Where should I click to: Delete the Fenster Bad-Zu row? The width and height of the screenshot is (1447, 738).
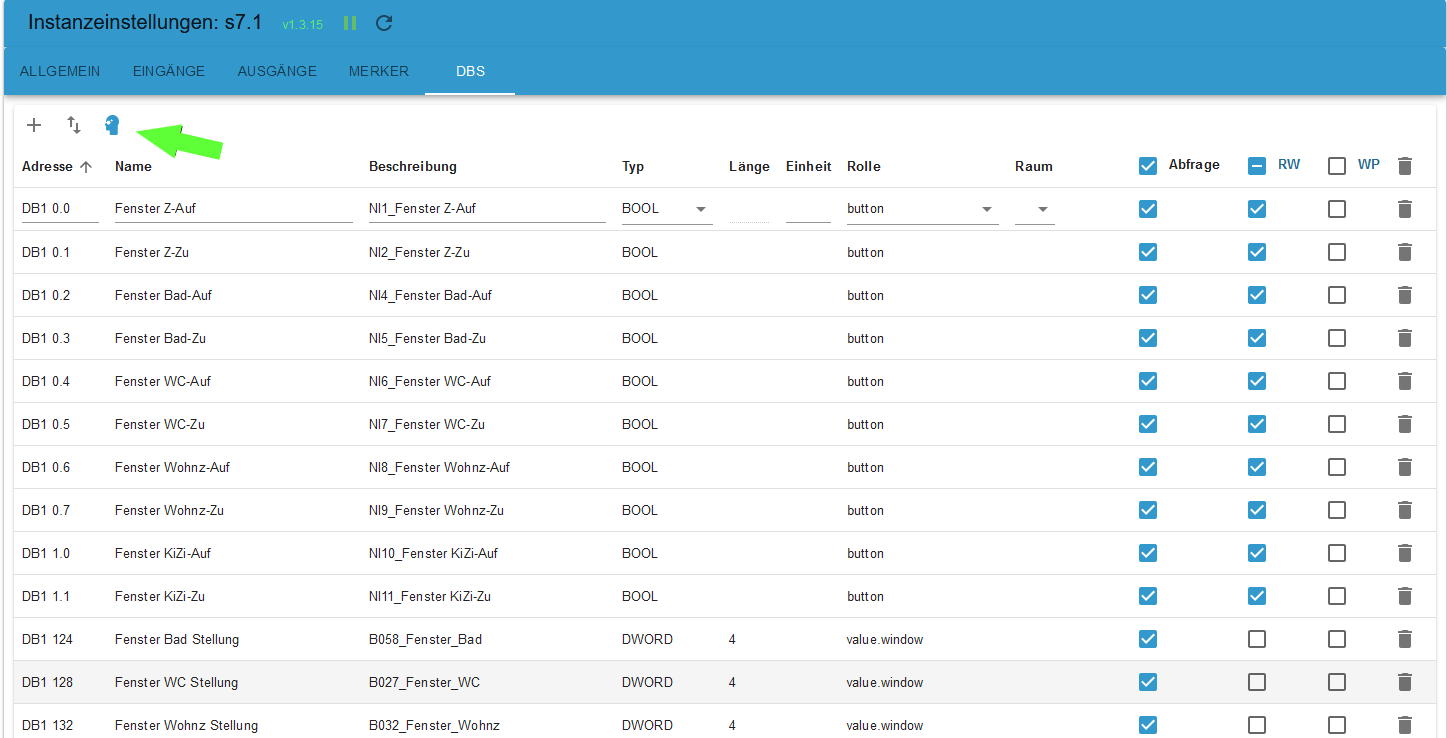1405,338
